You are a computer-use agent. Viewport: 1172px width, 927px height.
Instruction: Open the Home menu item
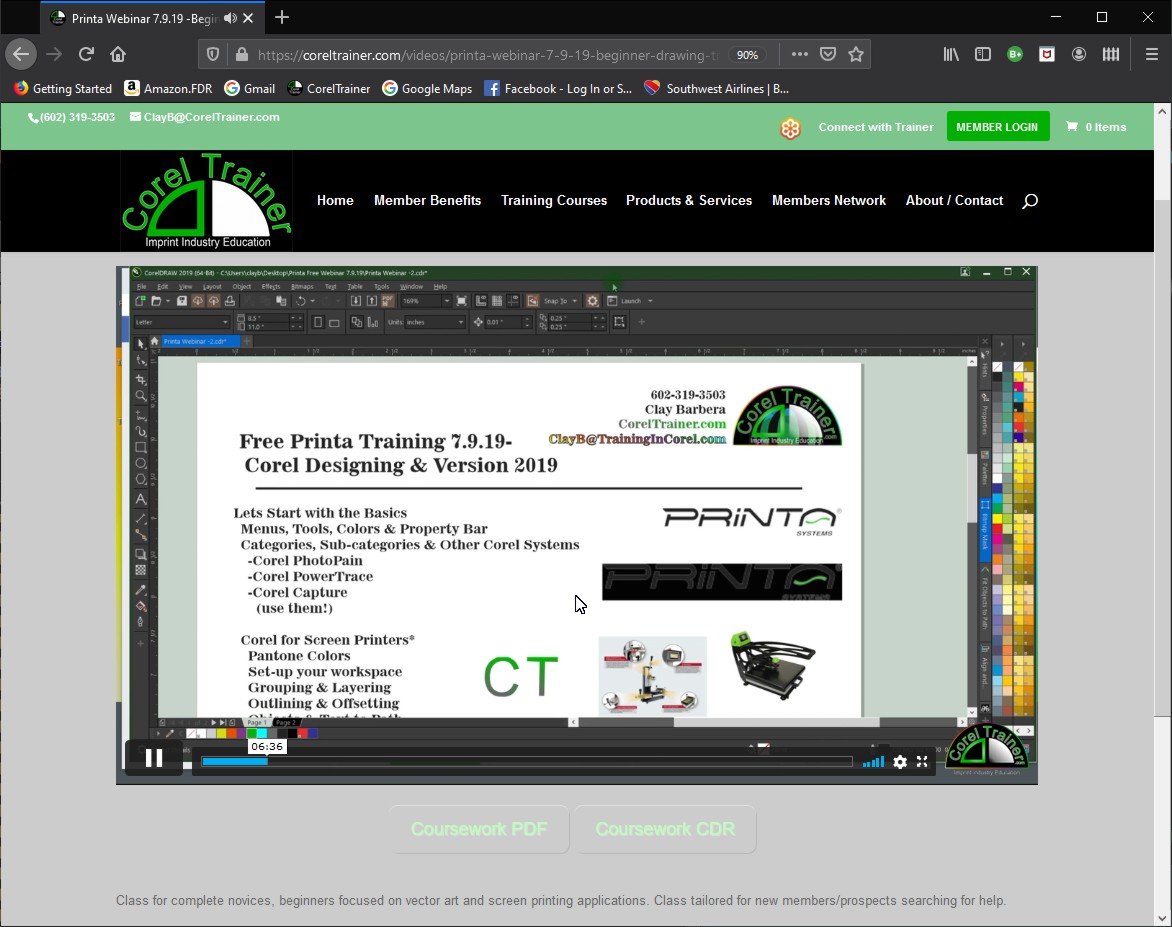335,200
